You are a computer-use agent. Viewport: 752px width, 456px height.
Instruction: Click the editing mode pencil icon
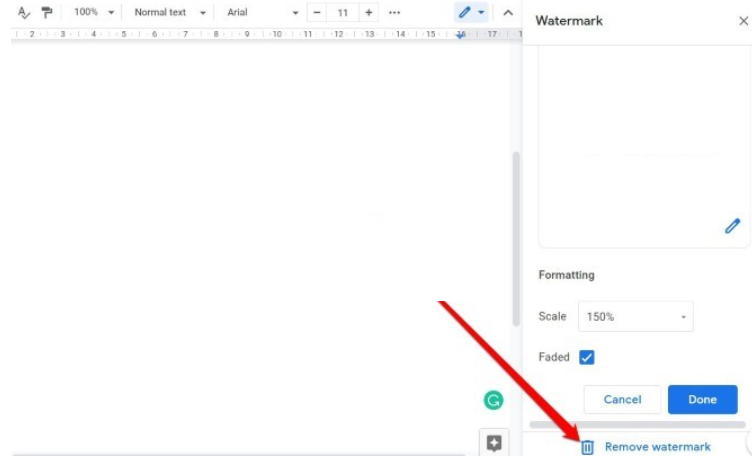(x=464, y=12)
